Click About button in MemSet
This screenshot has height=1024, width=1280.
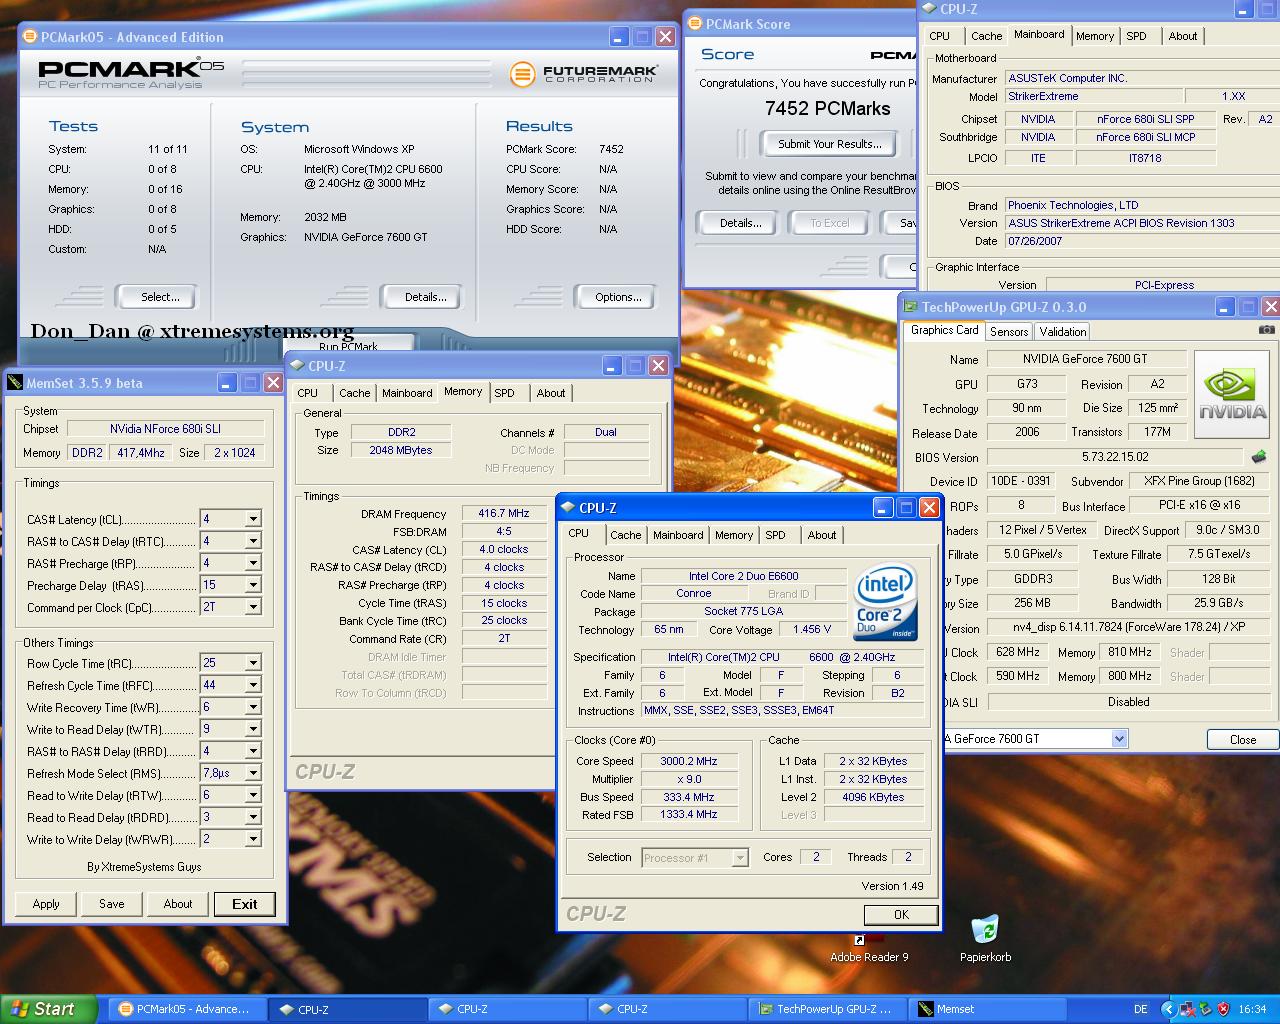coord(178,904)
